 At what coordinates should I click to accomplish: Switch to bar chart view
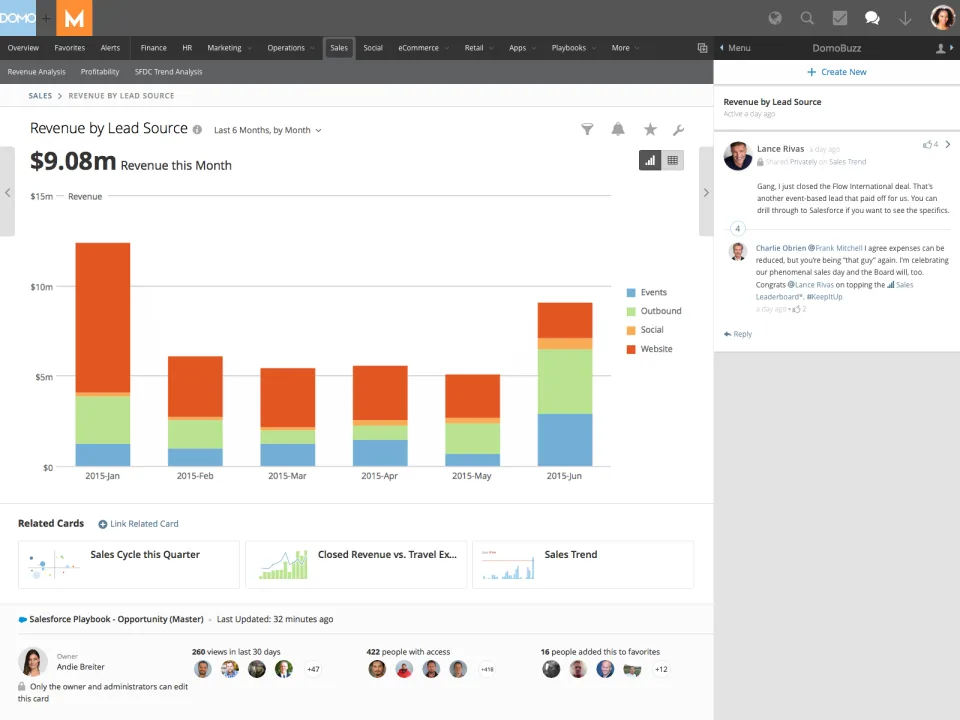pyautogui.click(x=650, y=160)
